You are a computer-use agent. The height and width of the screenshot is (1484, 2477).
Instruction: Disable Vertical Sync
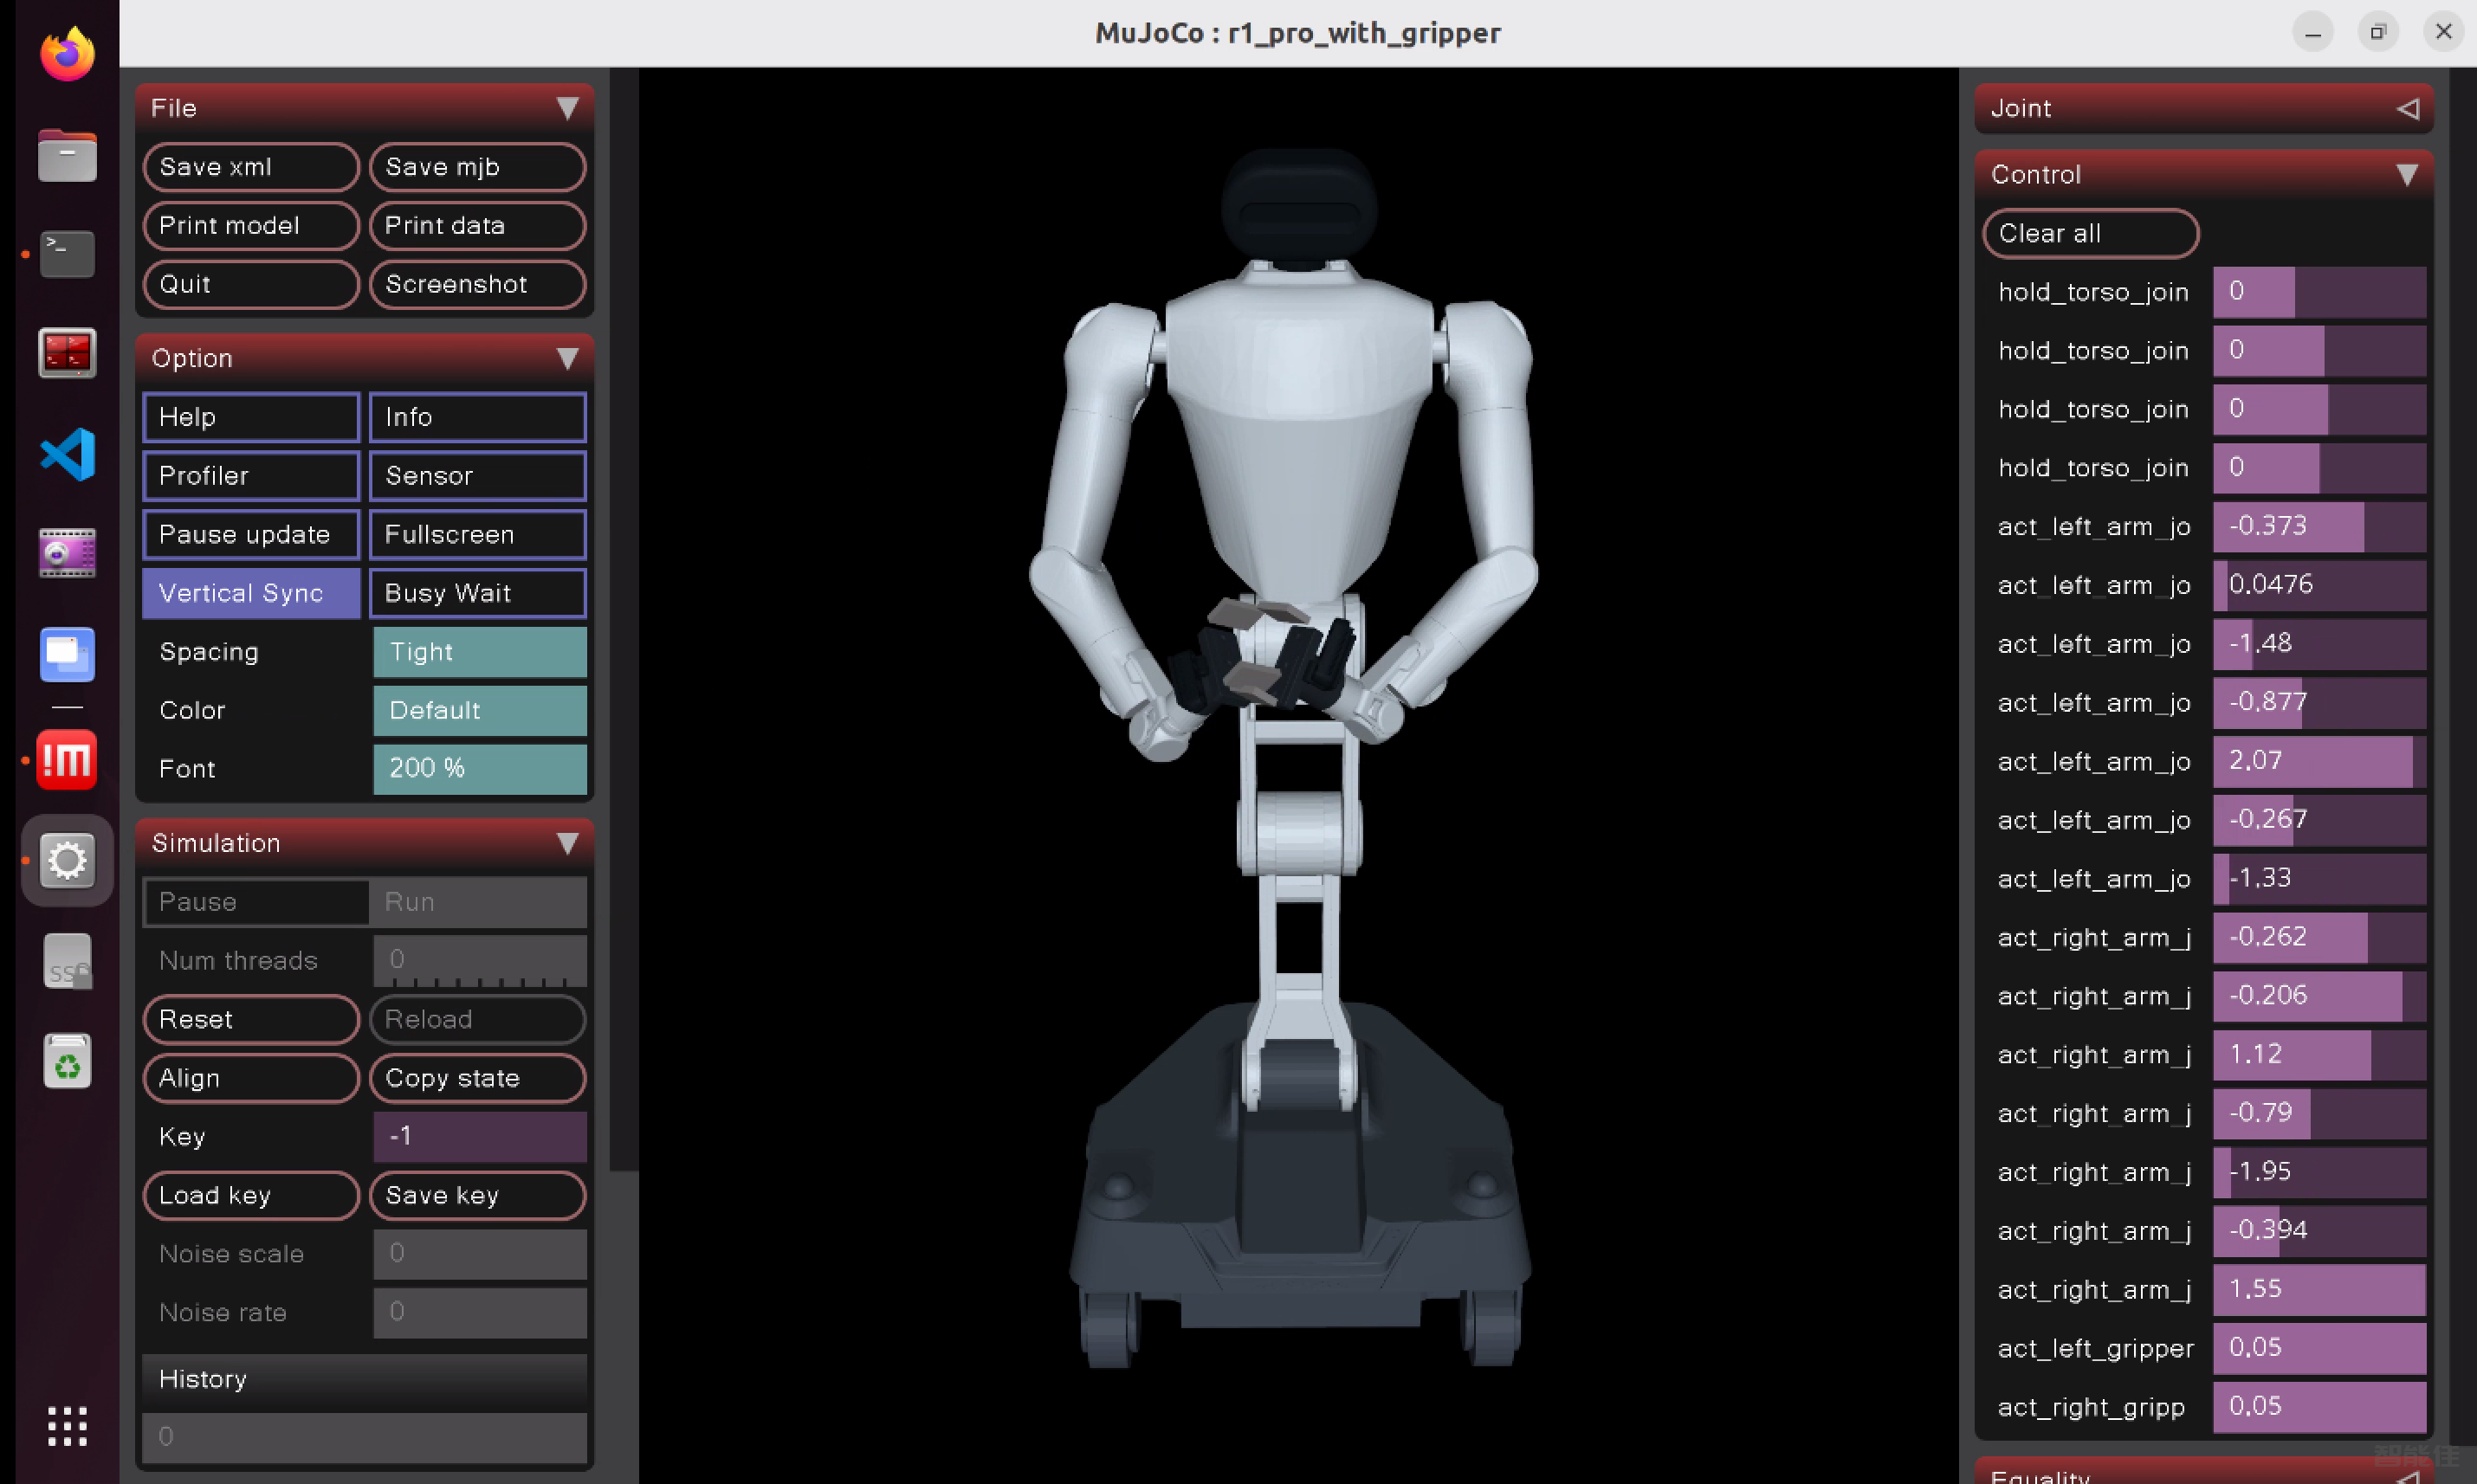251,593
